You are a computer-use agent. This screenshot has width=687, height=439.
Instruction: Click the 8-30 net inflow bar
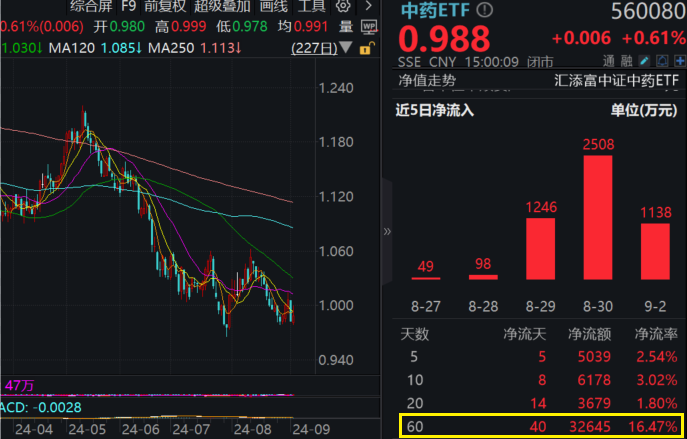tap(597, 218)
